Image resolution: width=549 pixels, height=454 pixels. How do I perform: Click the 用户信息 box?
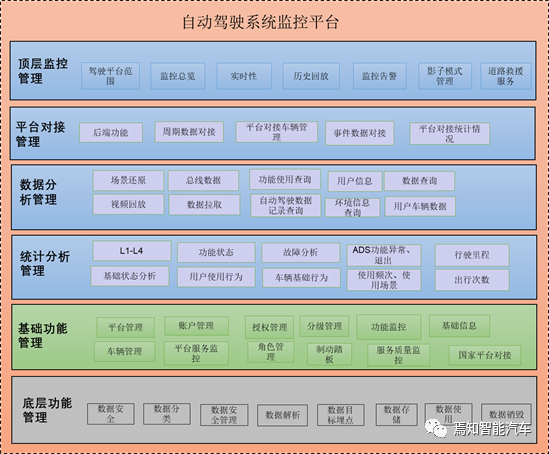355,181
